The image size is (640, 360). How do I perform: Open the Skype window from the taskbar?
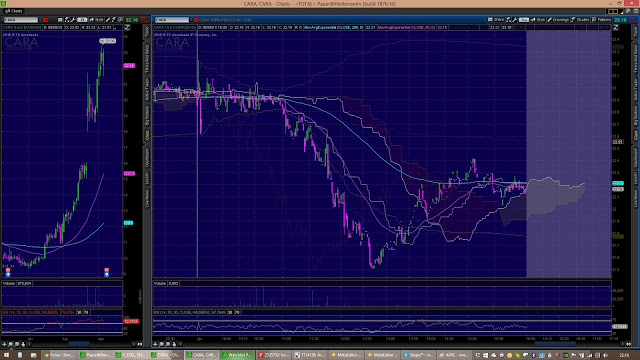pos(419,355)
